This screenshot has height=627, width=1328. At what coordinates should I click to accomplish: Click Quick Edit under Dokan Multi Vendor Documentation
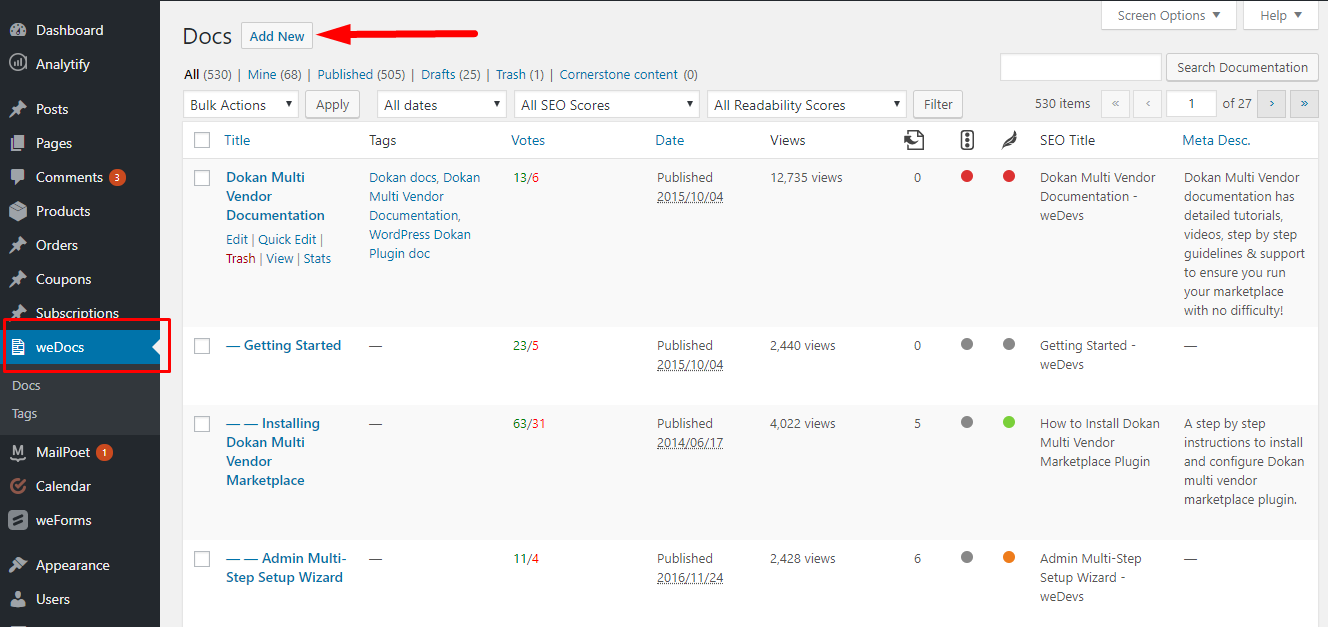coord(287,239)
